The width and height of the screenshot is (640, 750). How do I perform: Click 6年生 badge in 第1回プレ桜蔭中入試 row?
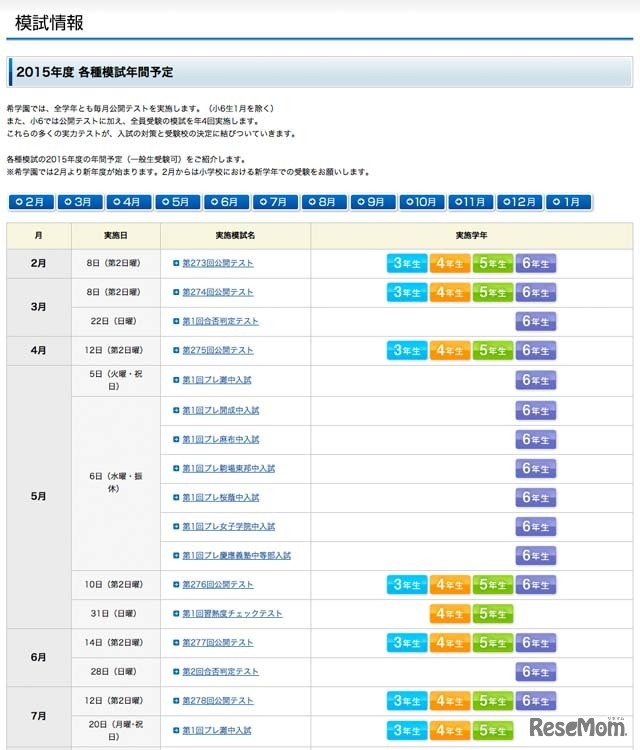536,497
